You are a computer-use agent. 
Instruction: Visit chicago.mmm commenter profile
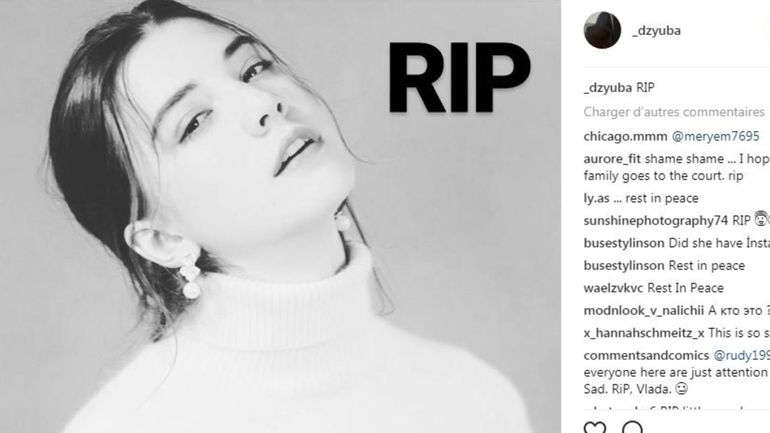pos(625,136)
